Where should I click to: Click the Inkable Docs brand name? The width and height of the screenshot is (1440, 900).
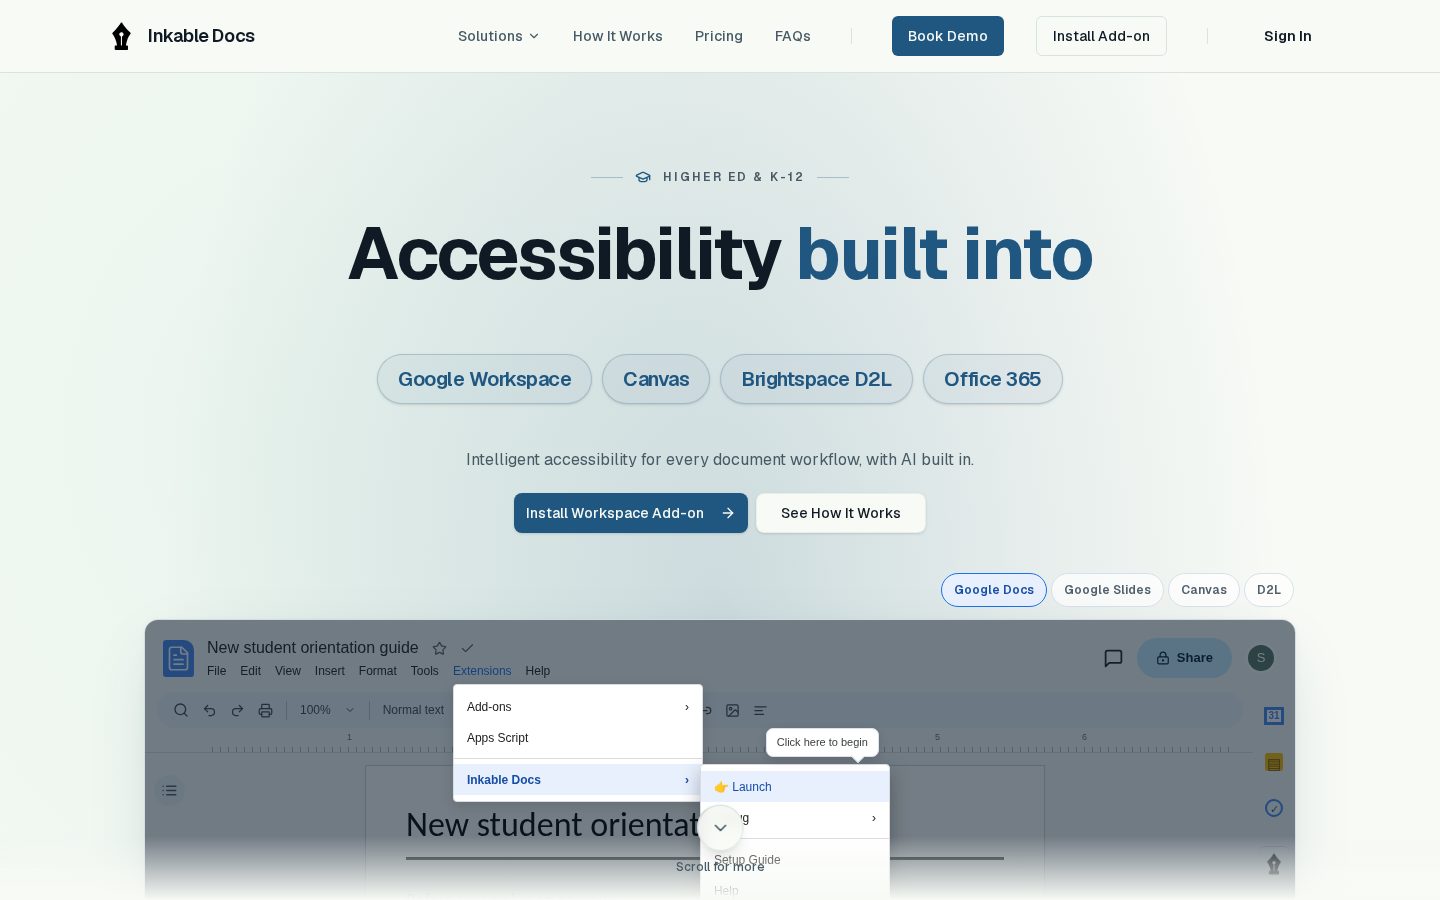201,36
